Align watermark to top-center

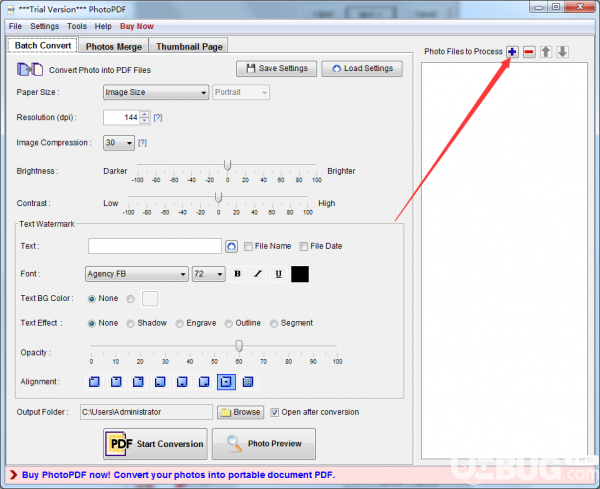pos(116,381)
